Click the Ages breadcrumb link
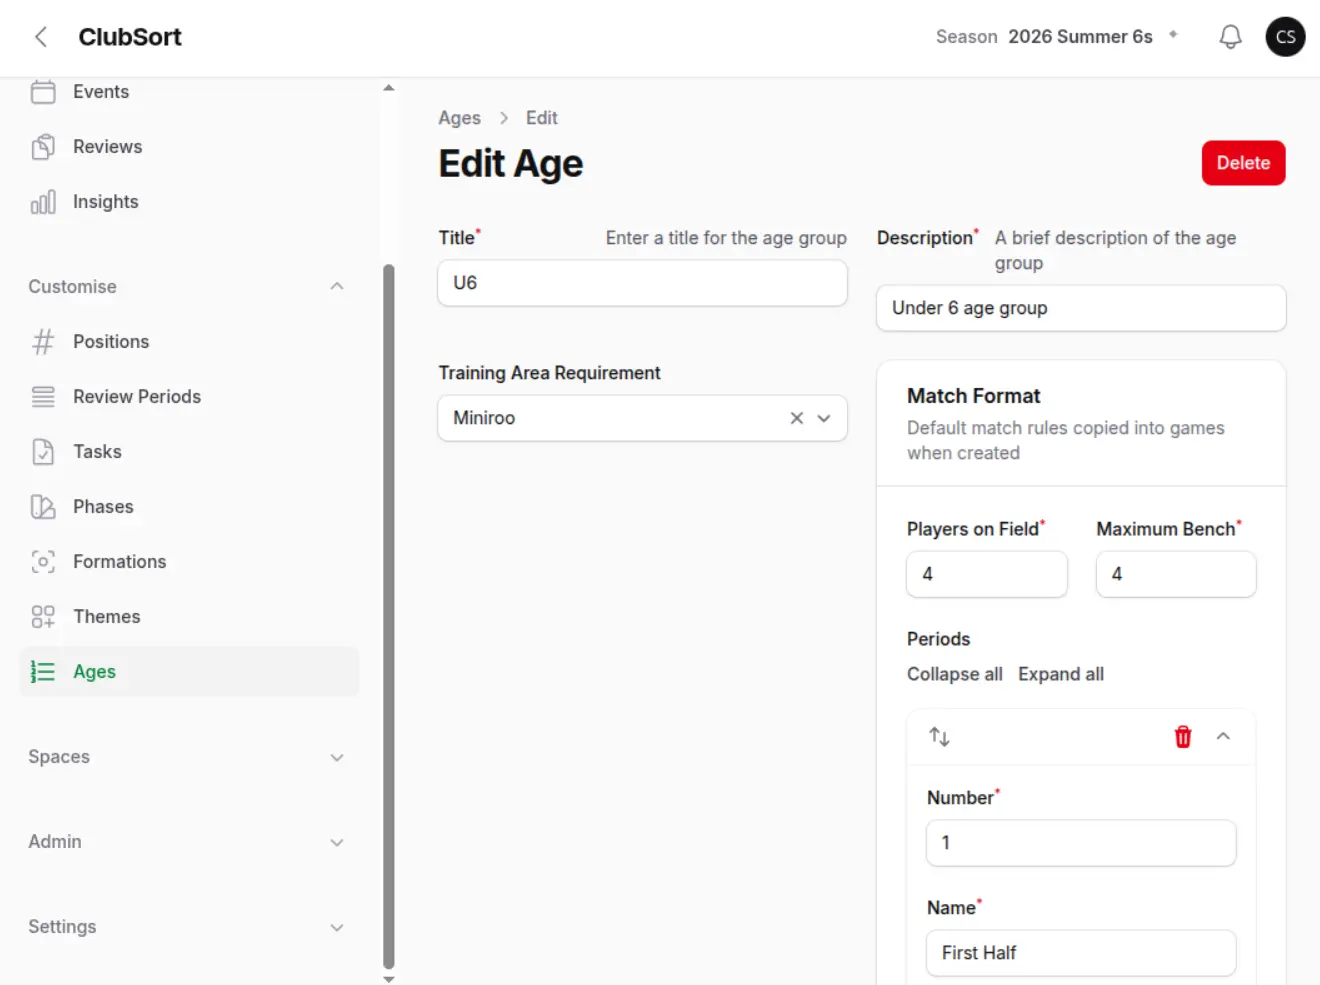Image resolution: width=1320 pixels, height=985 pixels. pos(459,118)
